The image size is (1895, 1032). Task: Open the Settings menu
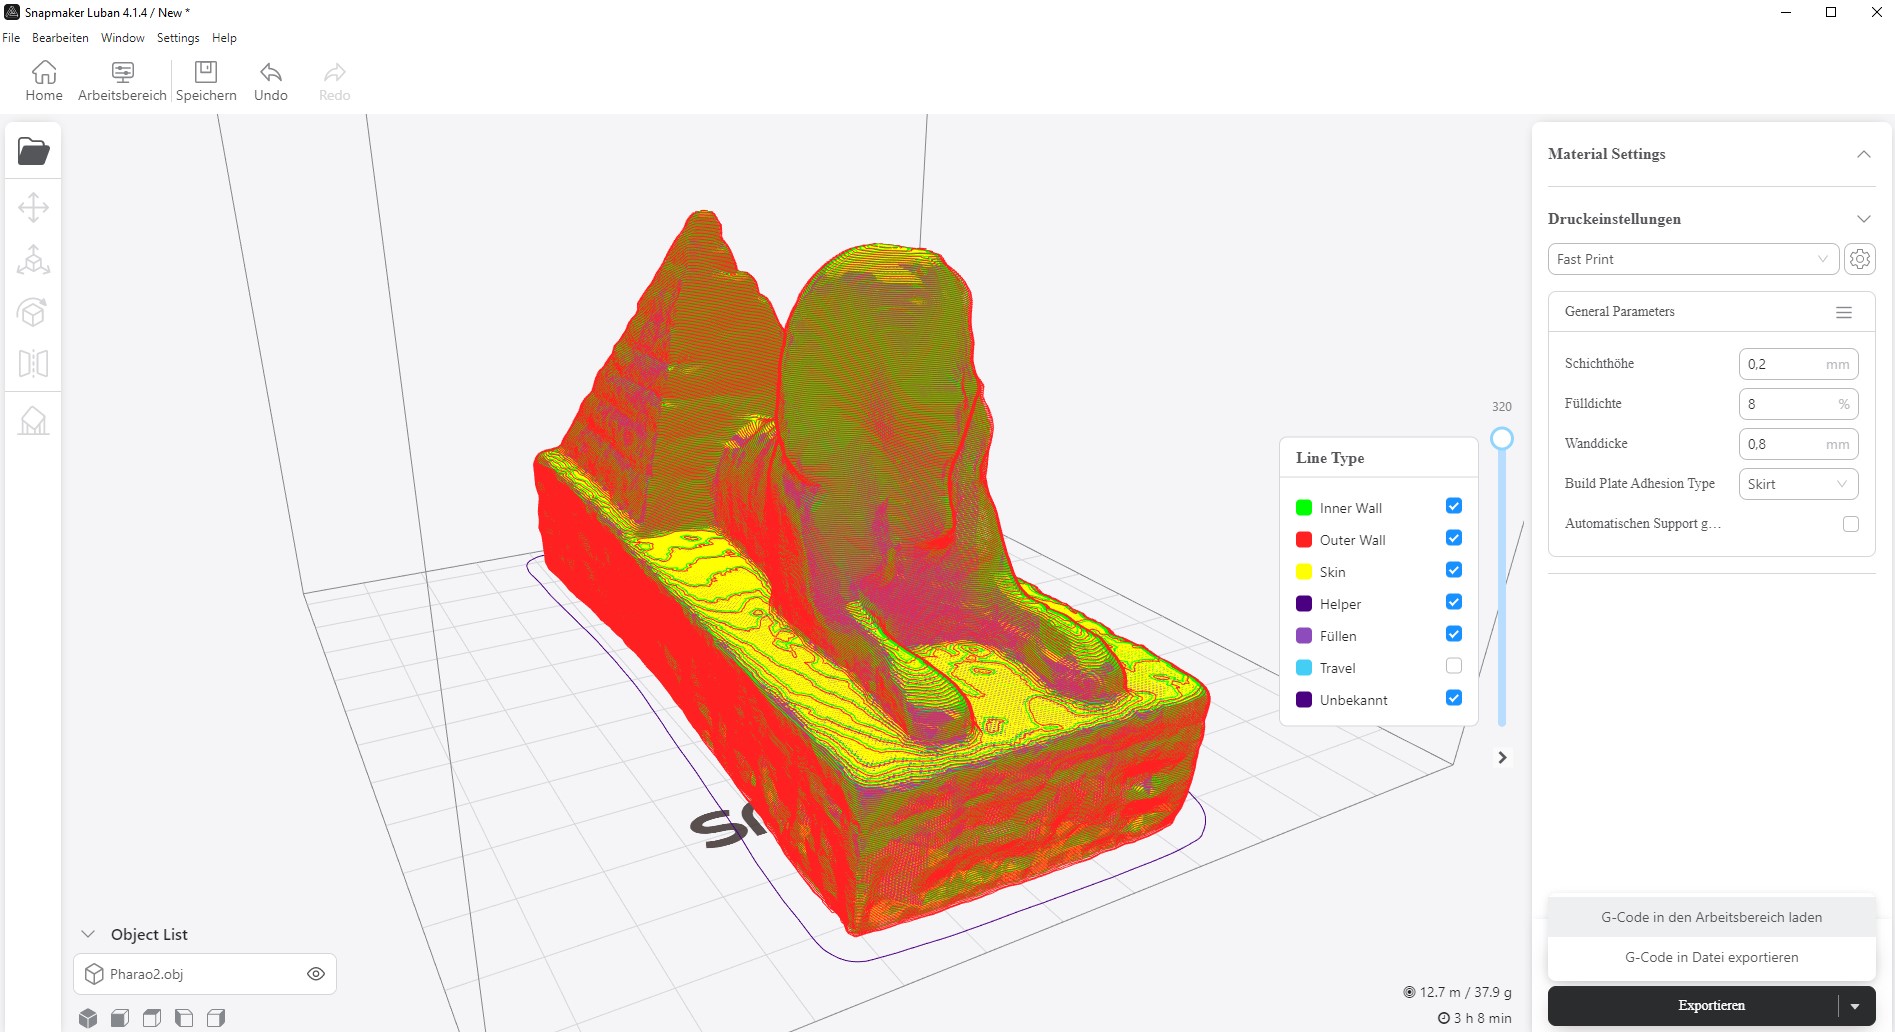[178, 38]
